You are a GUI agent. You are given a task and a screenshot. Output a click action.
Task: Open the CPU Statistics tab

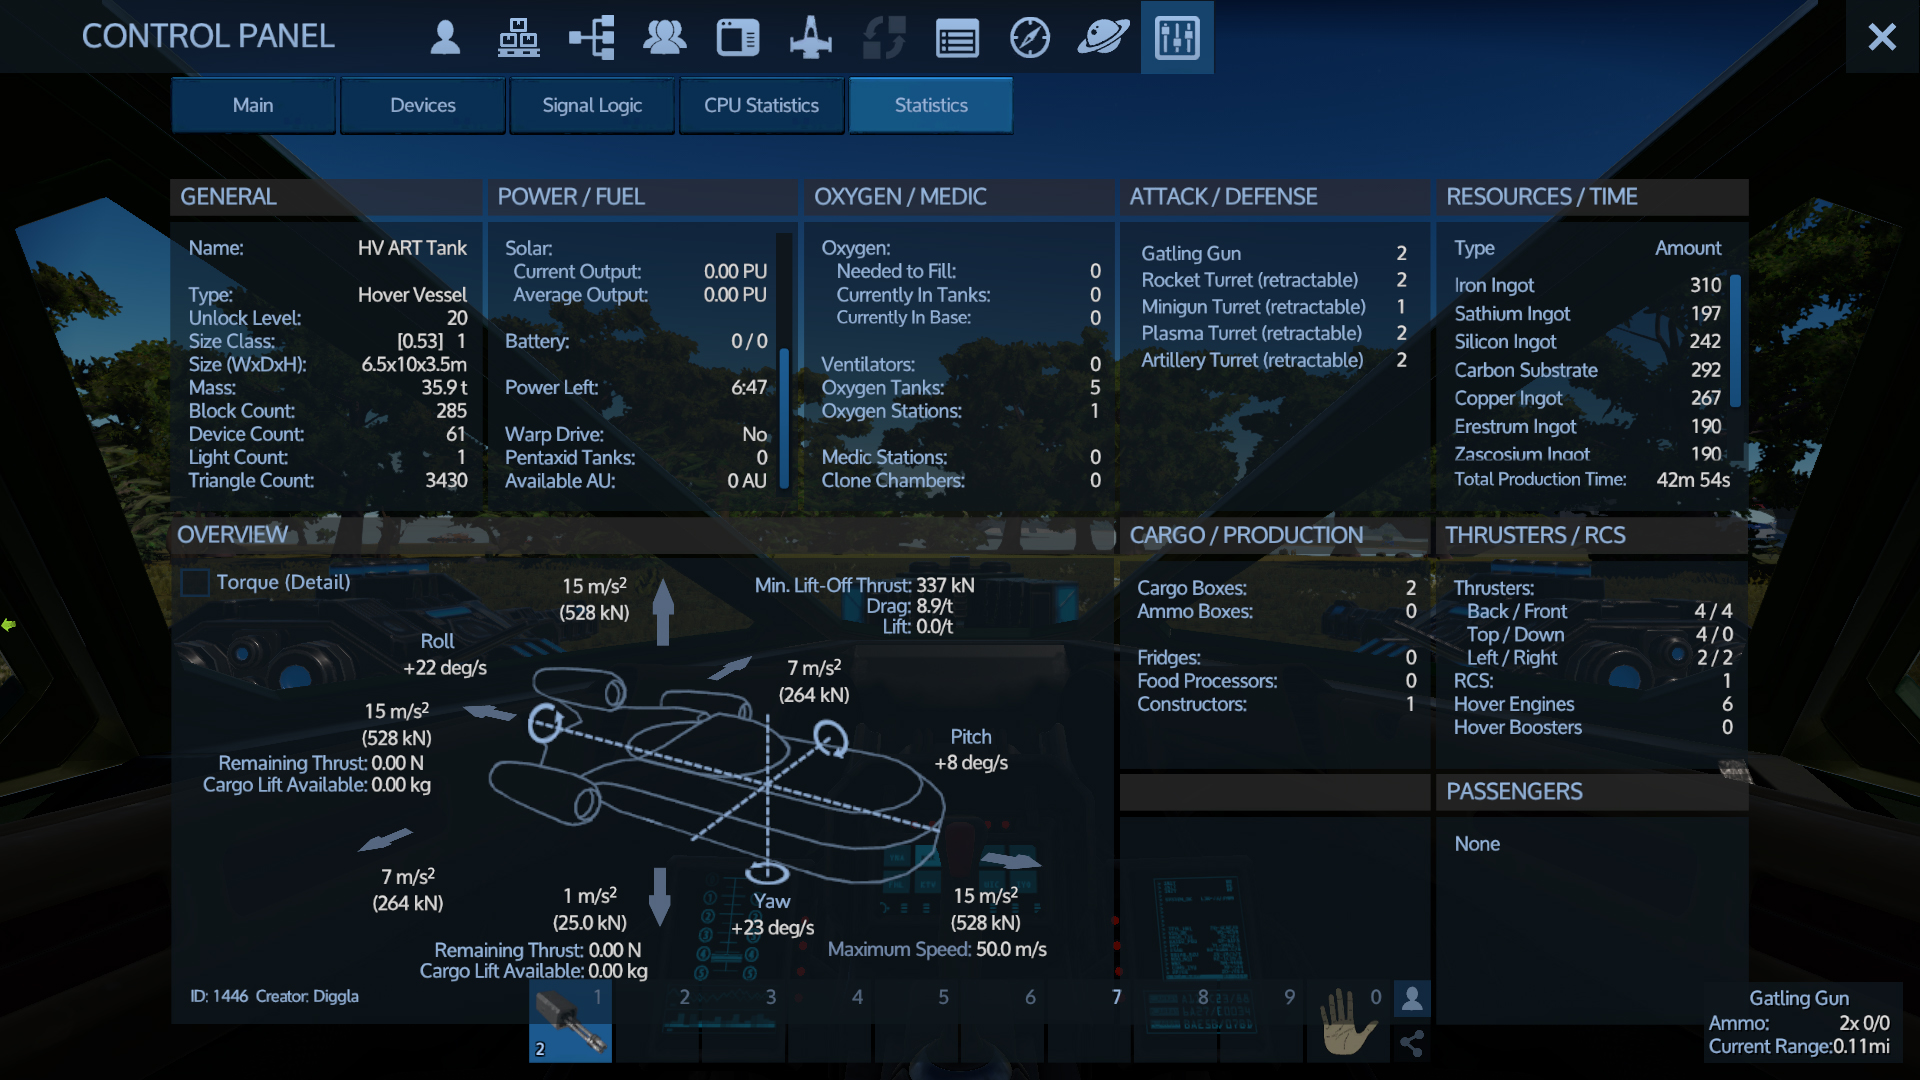tap(761, 105)
